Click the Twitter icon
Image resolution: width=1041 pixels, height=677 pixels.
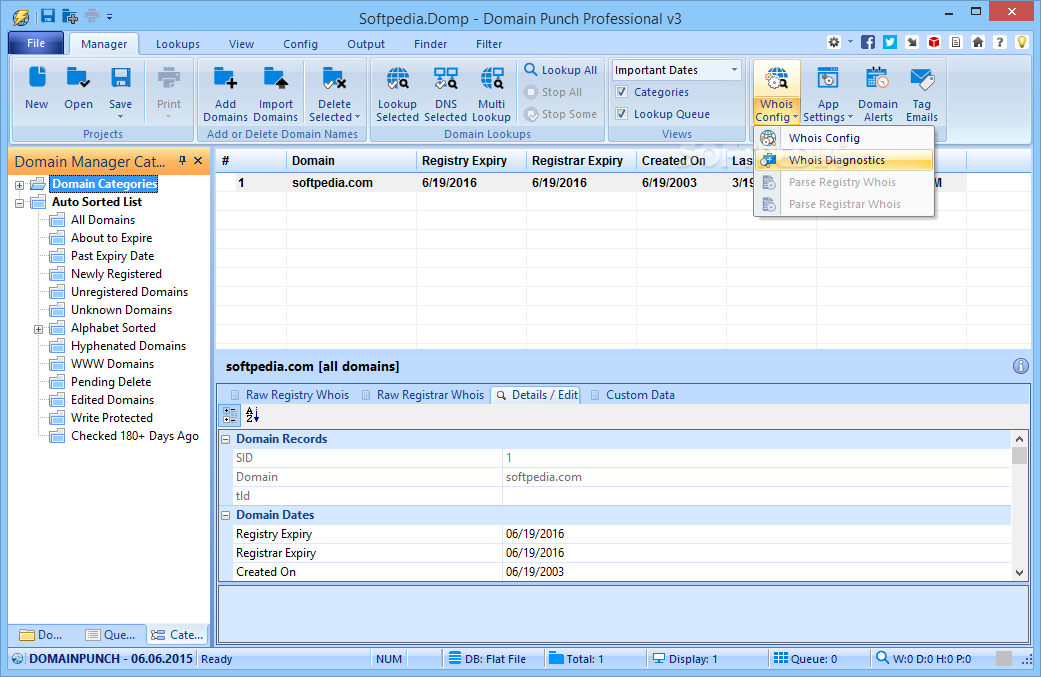[890, 42]
